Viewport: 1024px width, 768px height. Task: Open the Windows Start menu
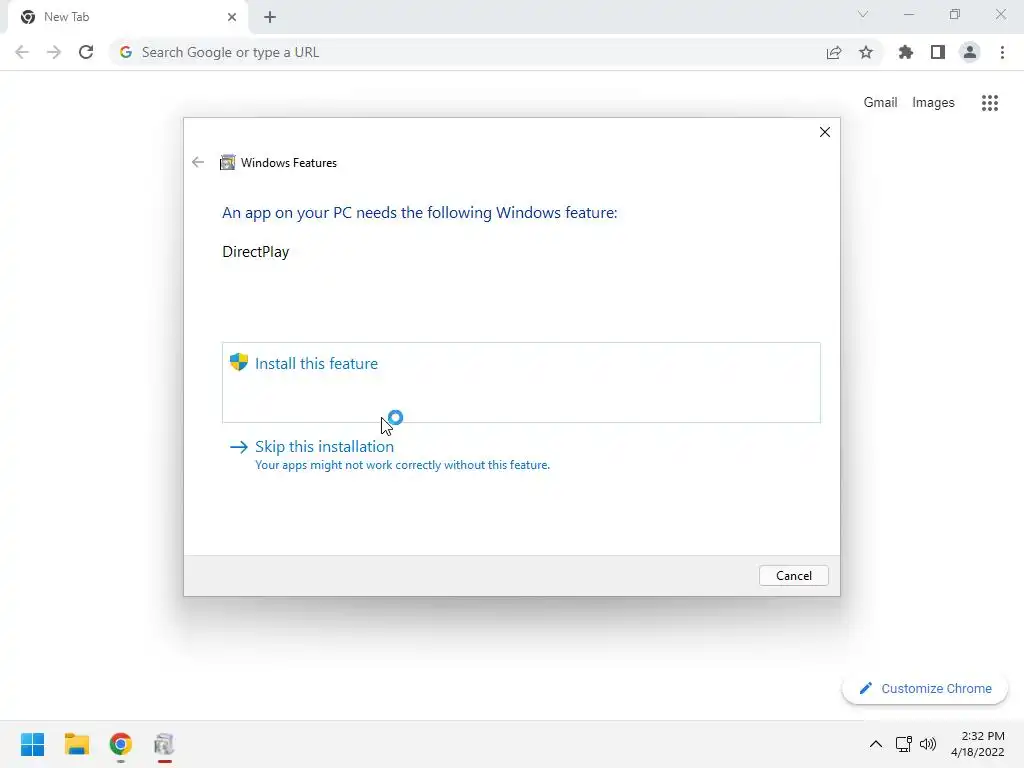[x=32, y=744]
